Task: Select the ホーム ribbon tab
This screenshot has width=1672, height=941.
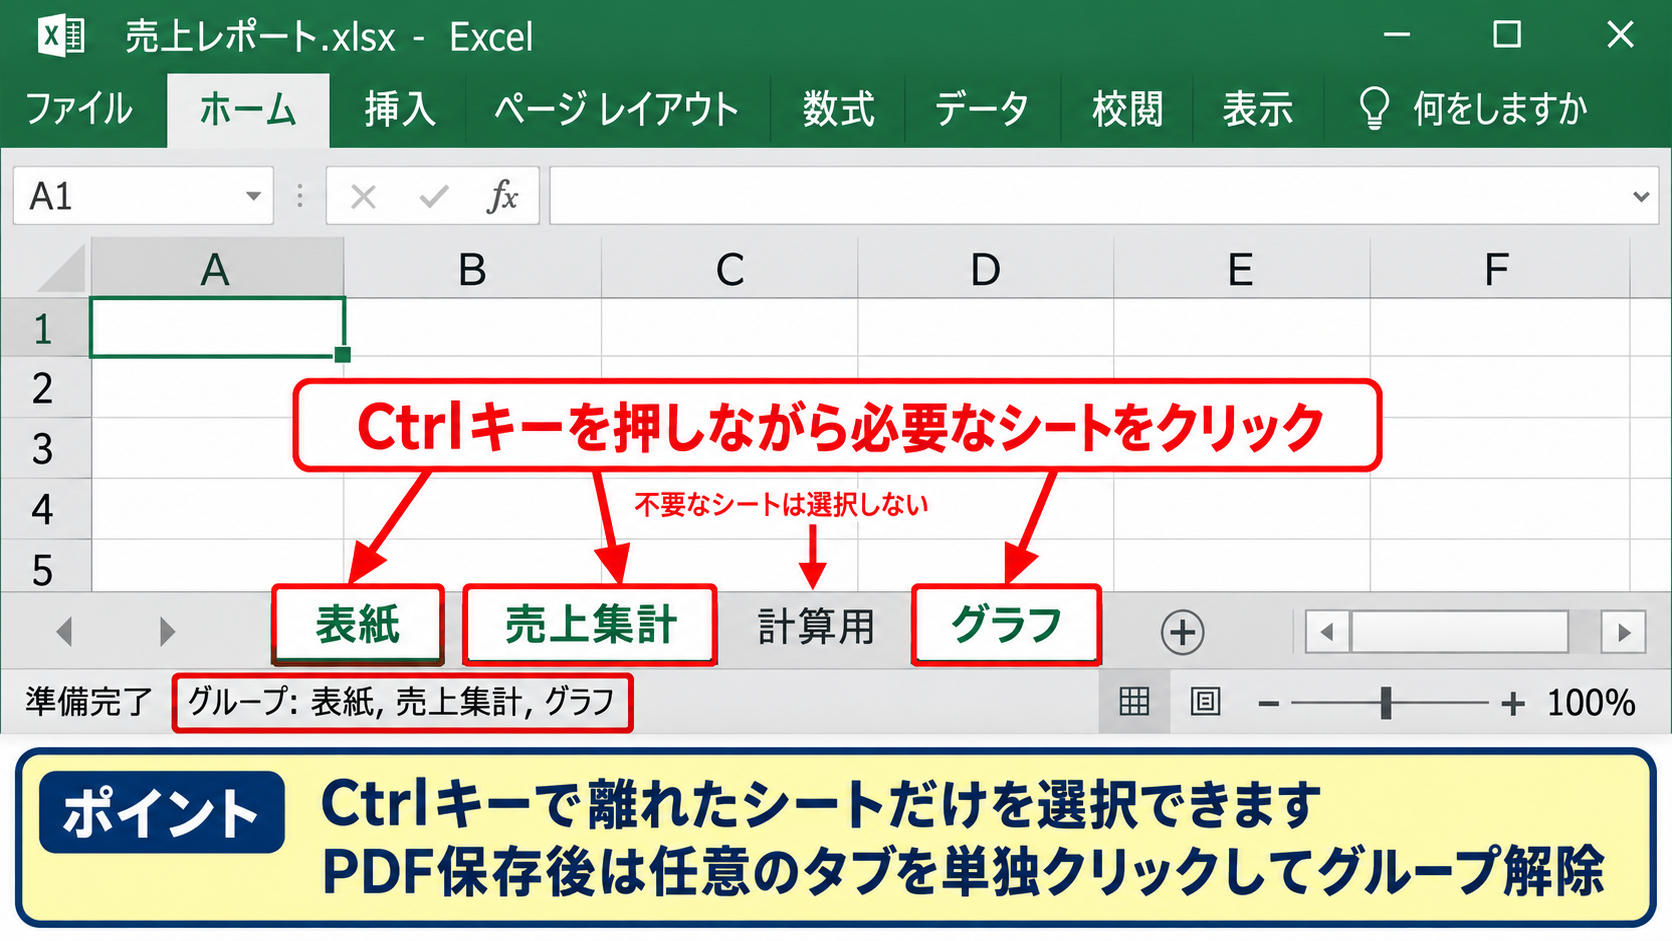Action: coord(248,109)
